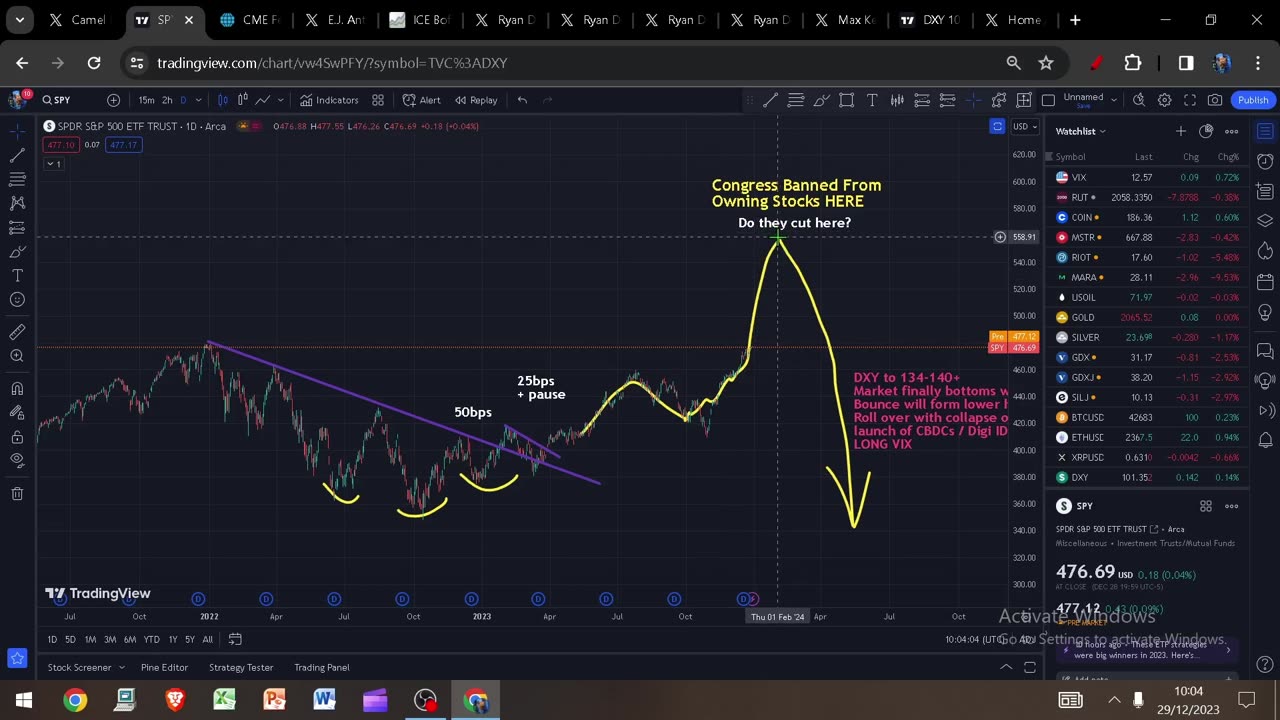Image resolution: width=1280 pixels, height=720 pixels.
Task: Select the VIX row in watchlist
Action: [x=1148, y=177]
